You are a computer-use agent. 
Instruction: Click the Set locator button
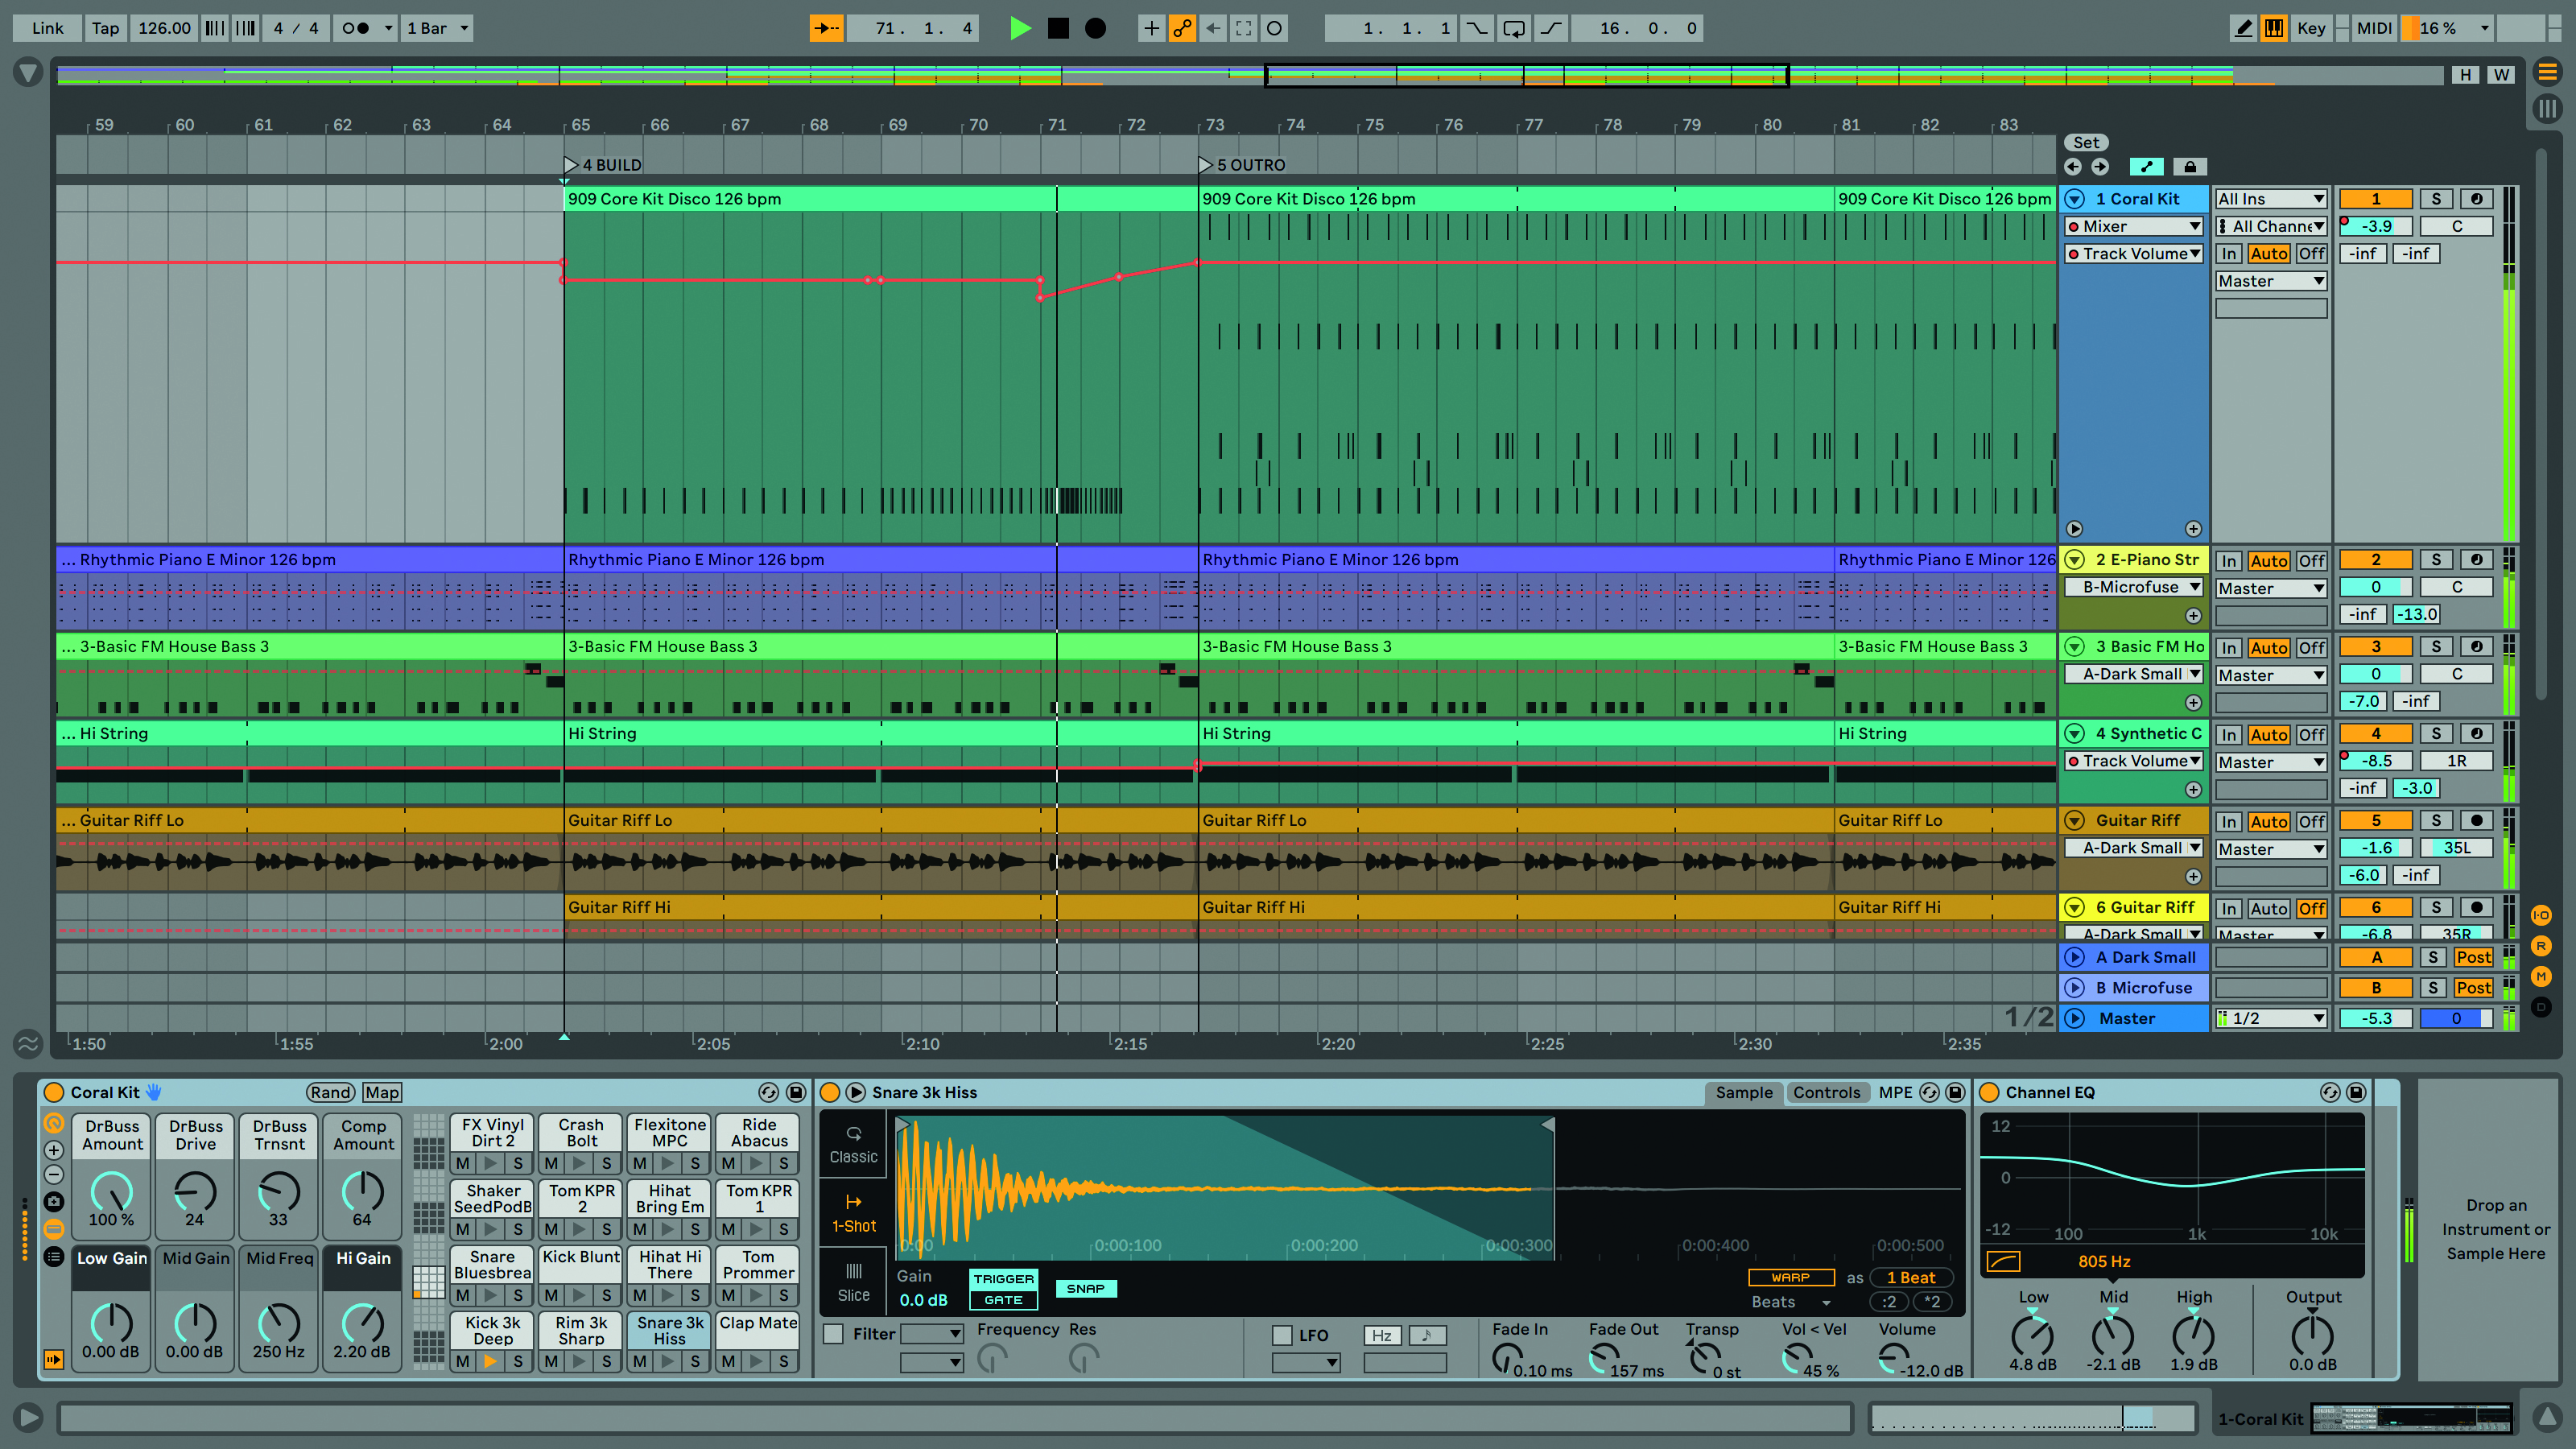point(2086,143)
